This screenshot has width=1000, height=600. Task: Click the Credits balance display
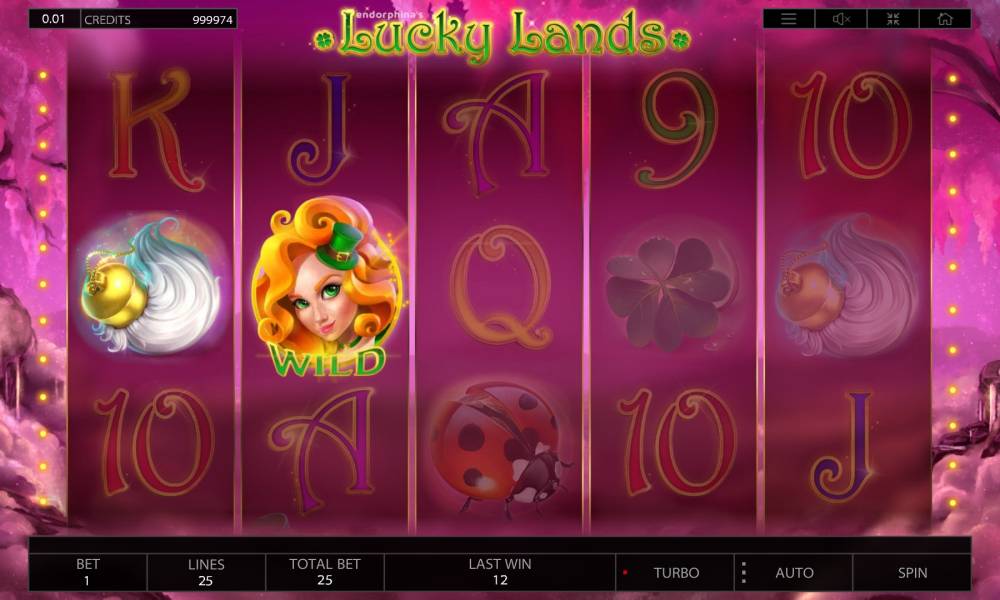pos(159,19)
